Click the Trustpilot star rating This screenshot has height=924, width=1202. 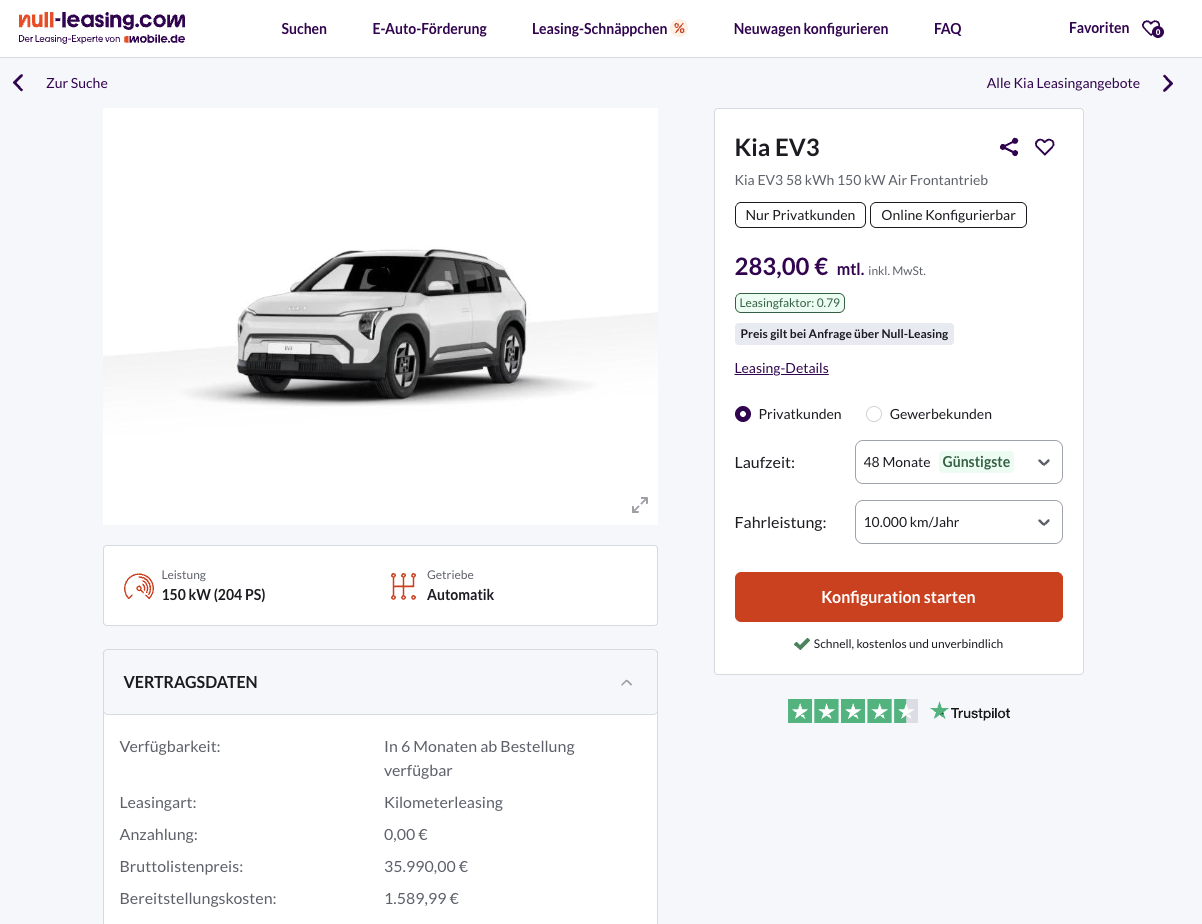852,712
